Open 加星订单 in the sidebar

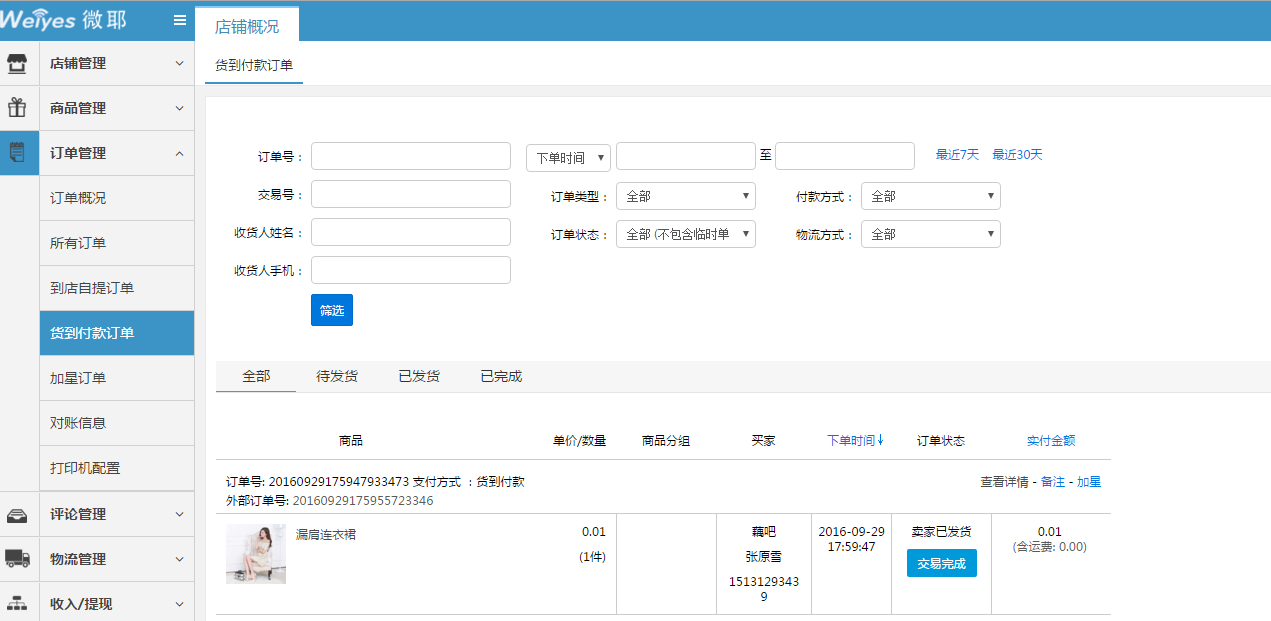pyautogui.click(x=117, y=378)
